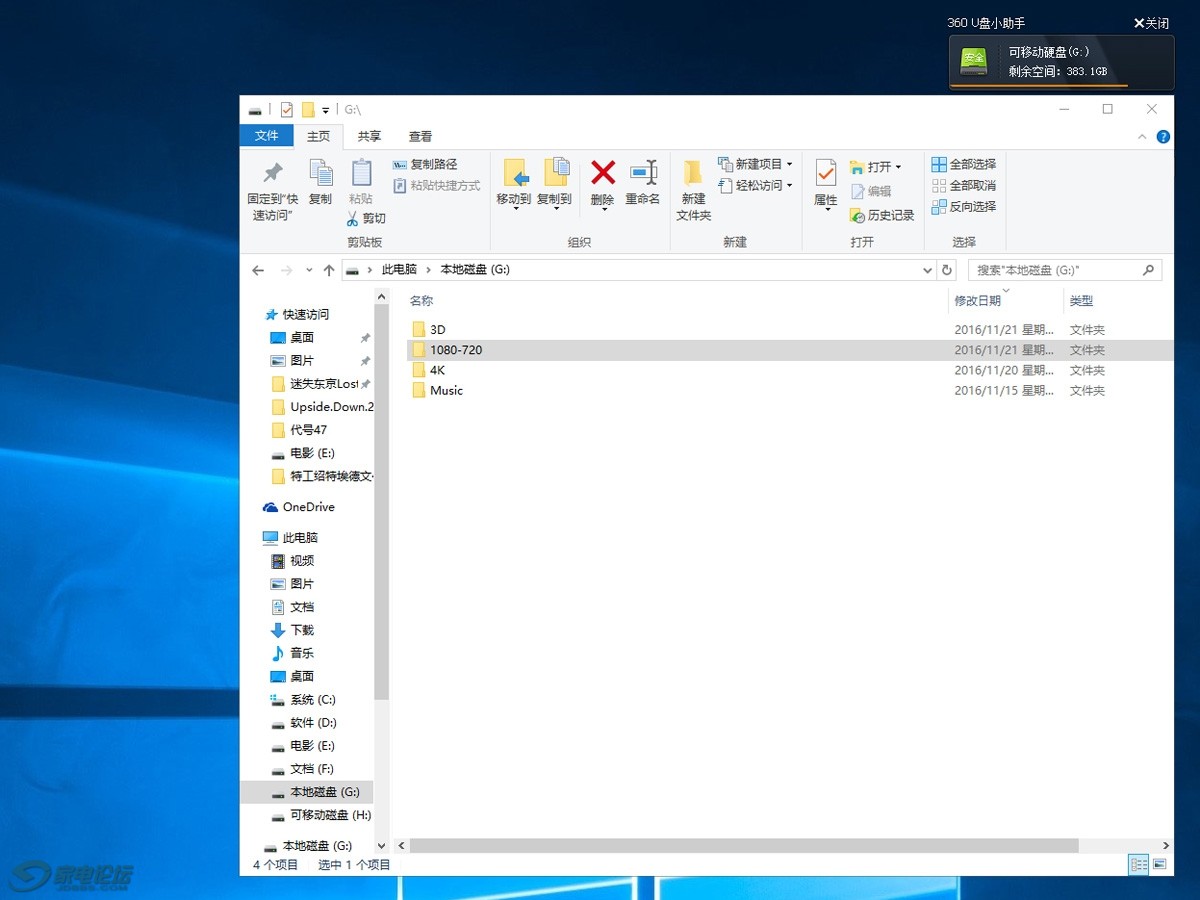Click the Rename (重命名) icon
1200x900 pixels.
click(x=642, y=173)
